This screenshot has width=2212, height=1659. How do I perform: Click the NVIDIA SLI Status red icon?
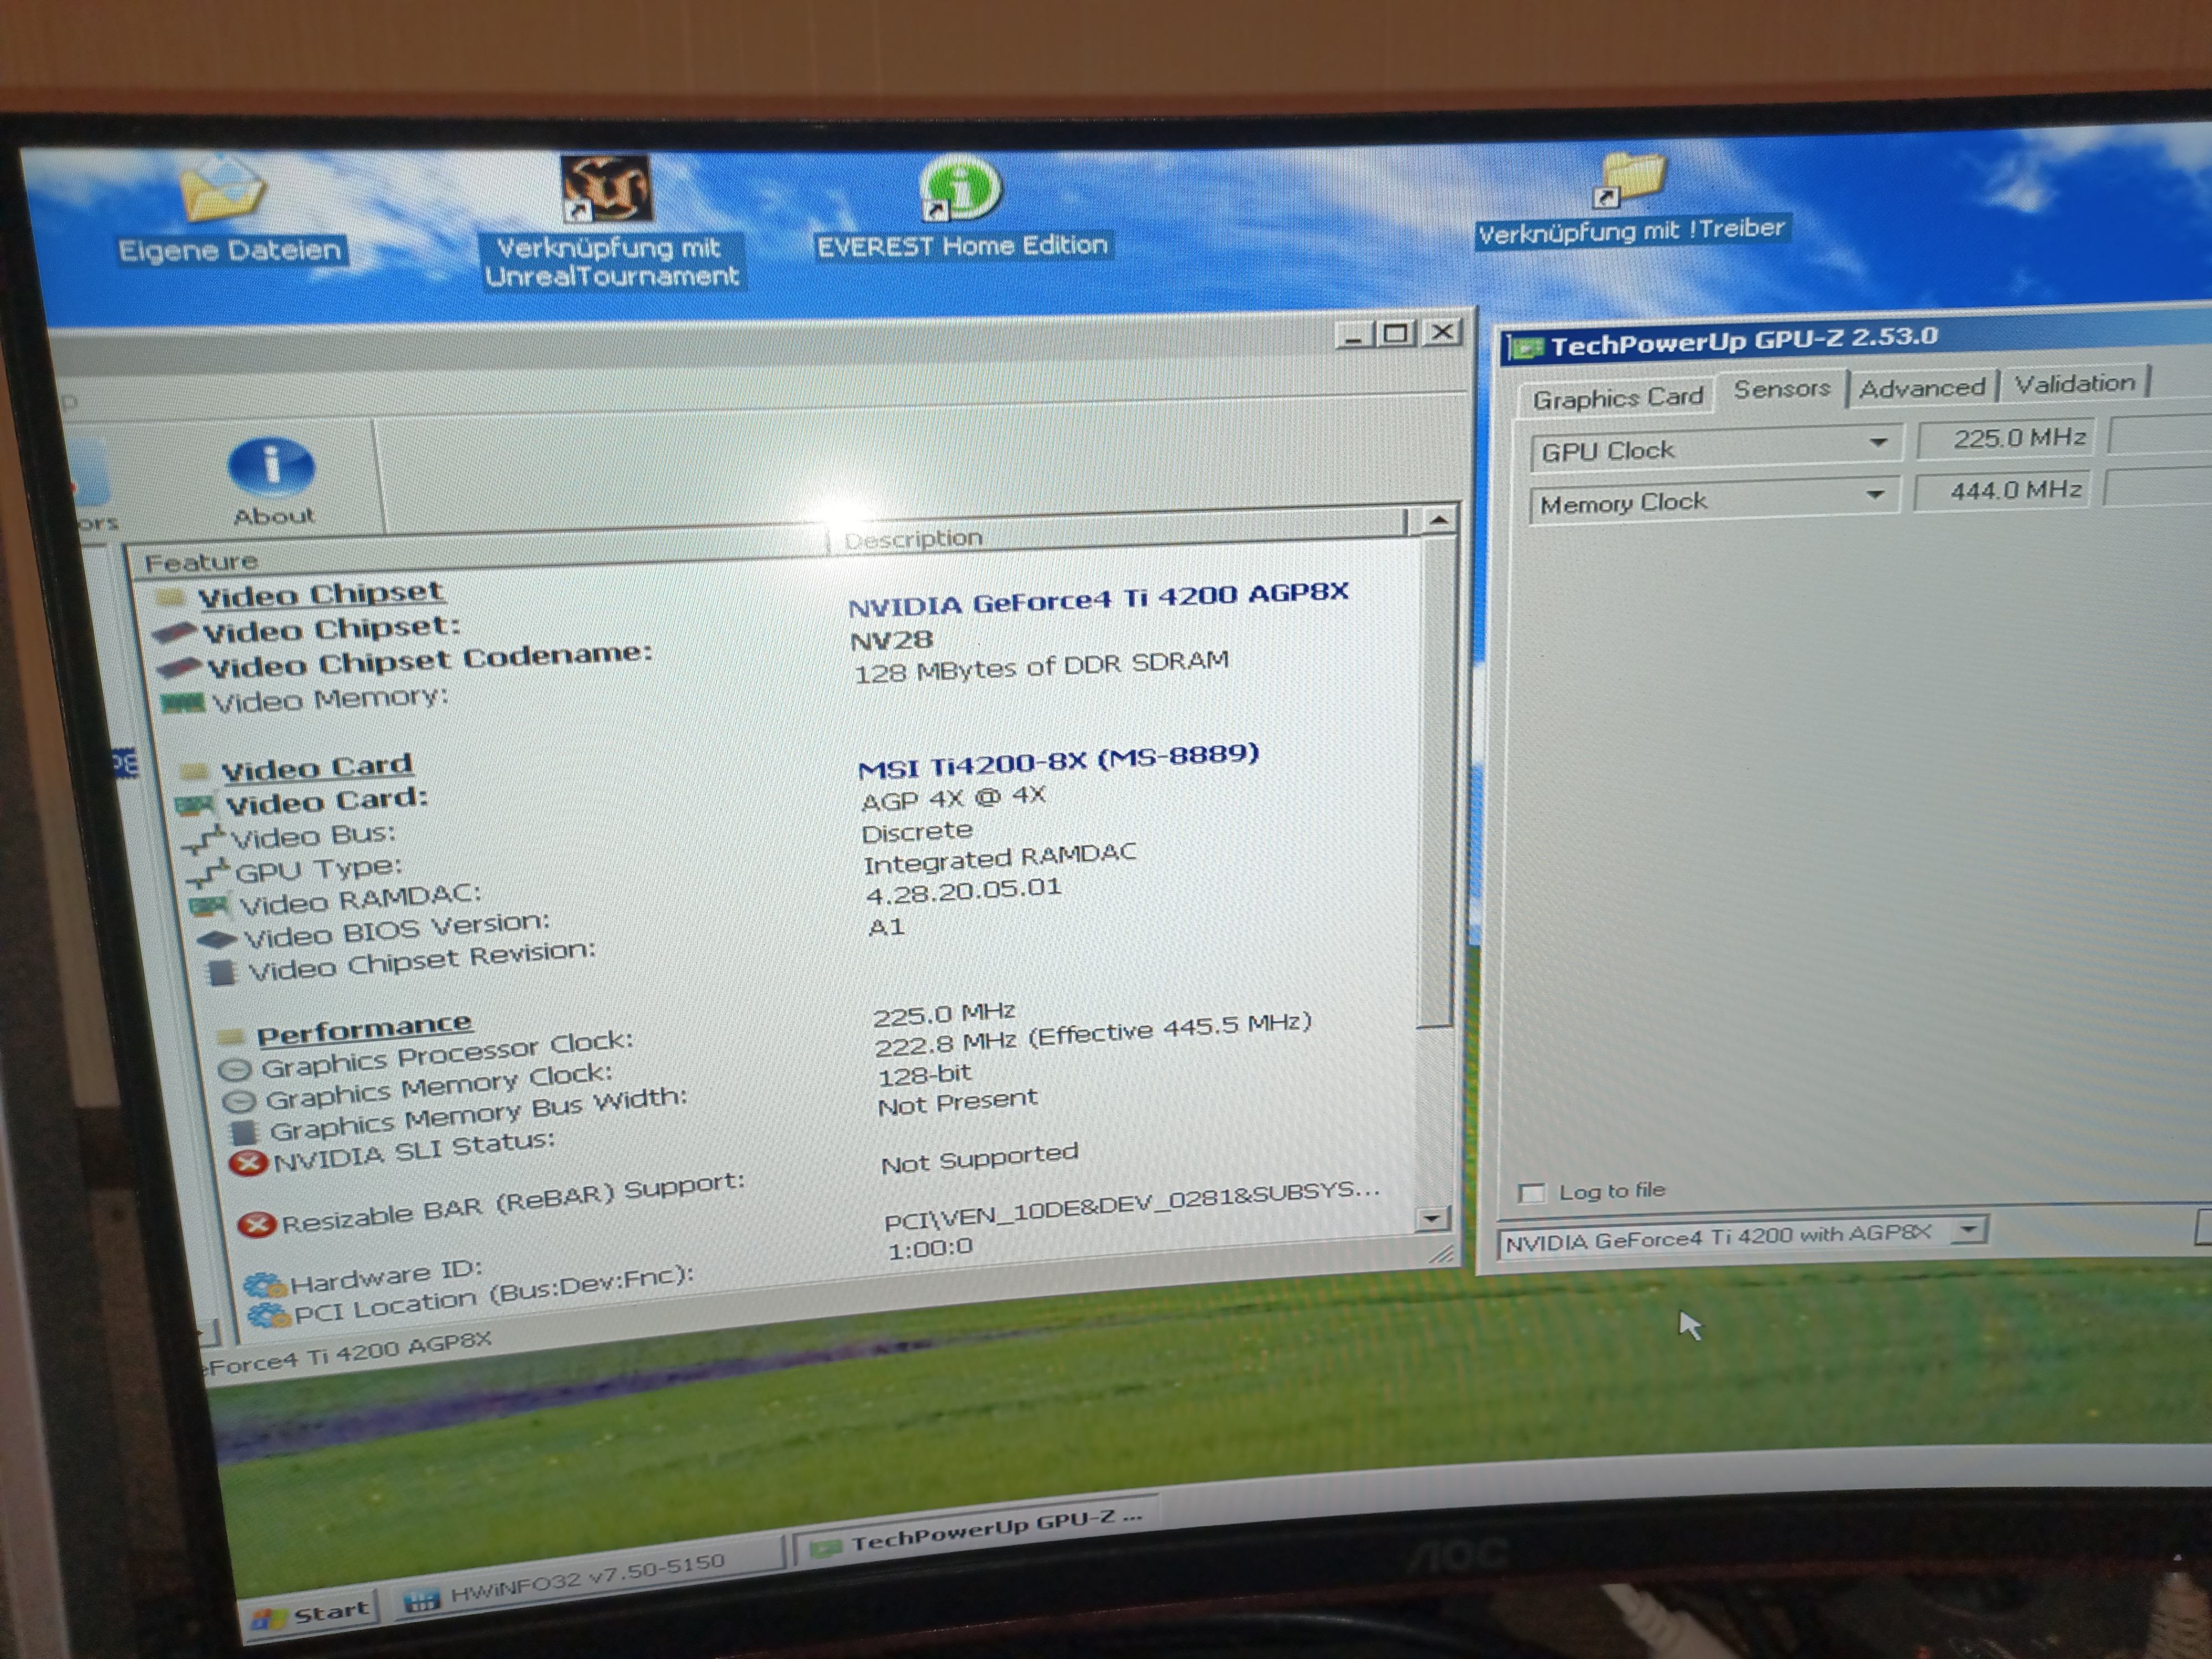click(247, 1163)
